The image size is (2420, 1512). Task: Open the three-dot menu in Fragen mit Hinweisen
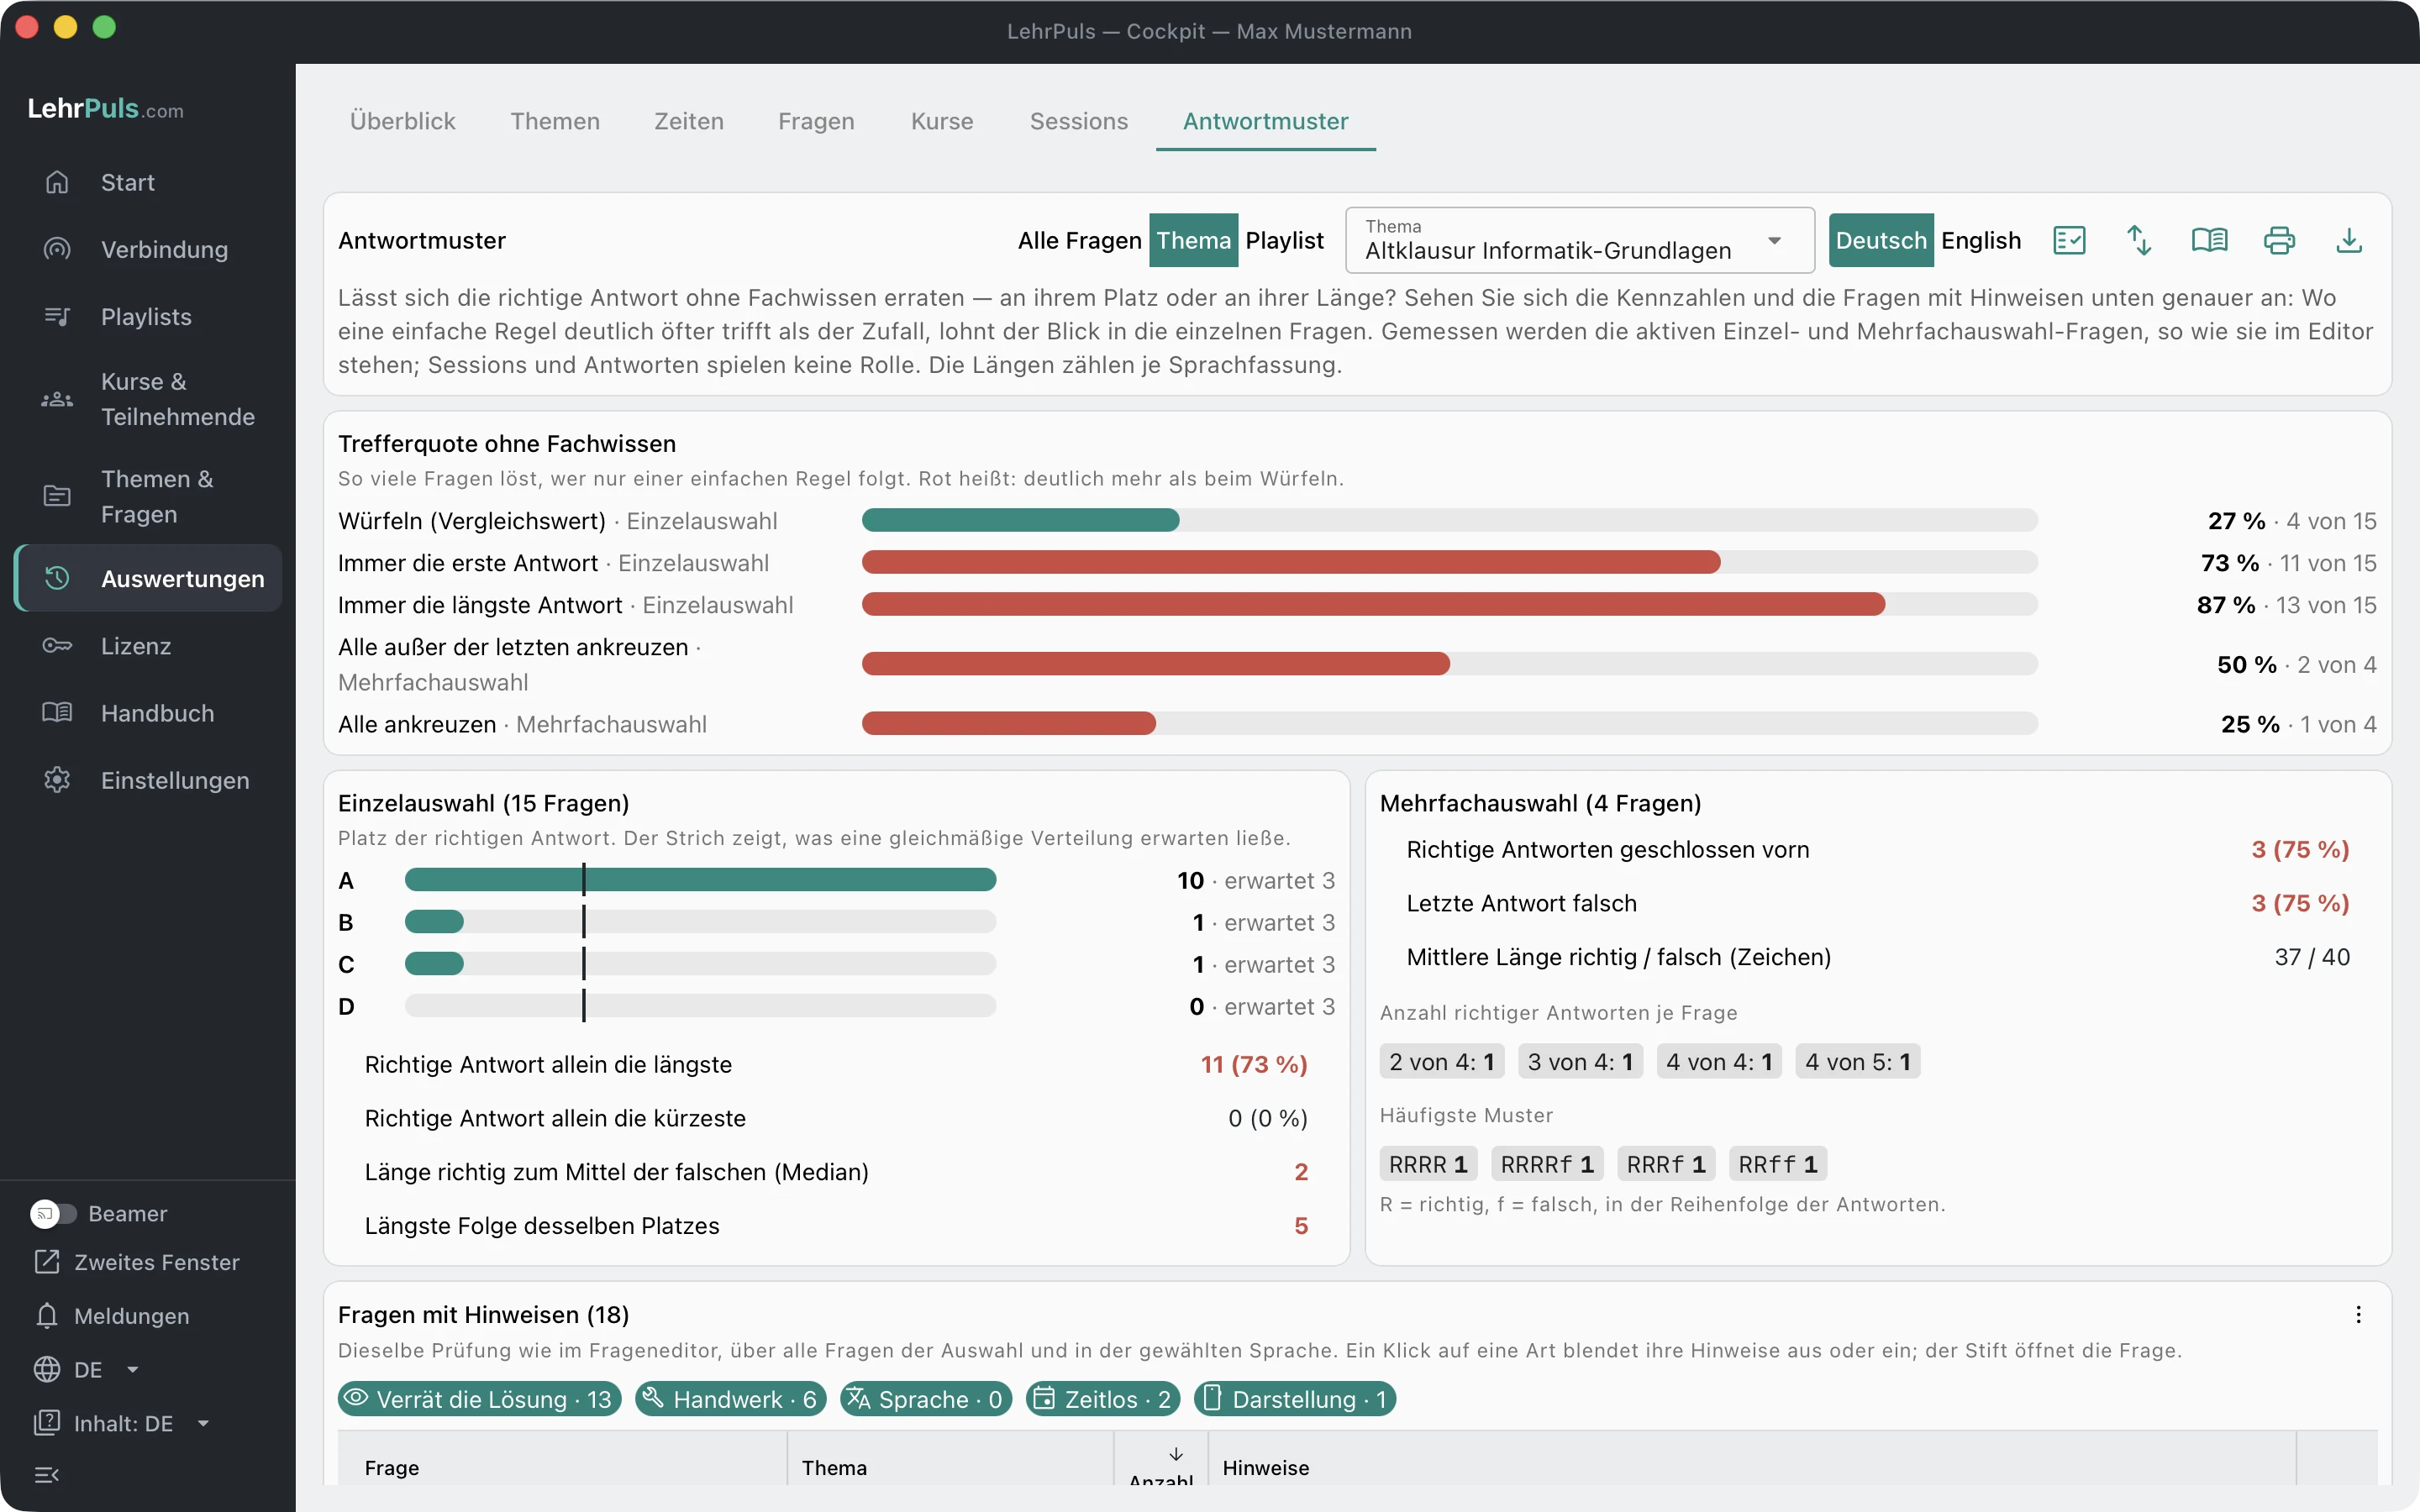[2358, 1315]
